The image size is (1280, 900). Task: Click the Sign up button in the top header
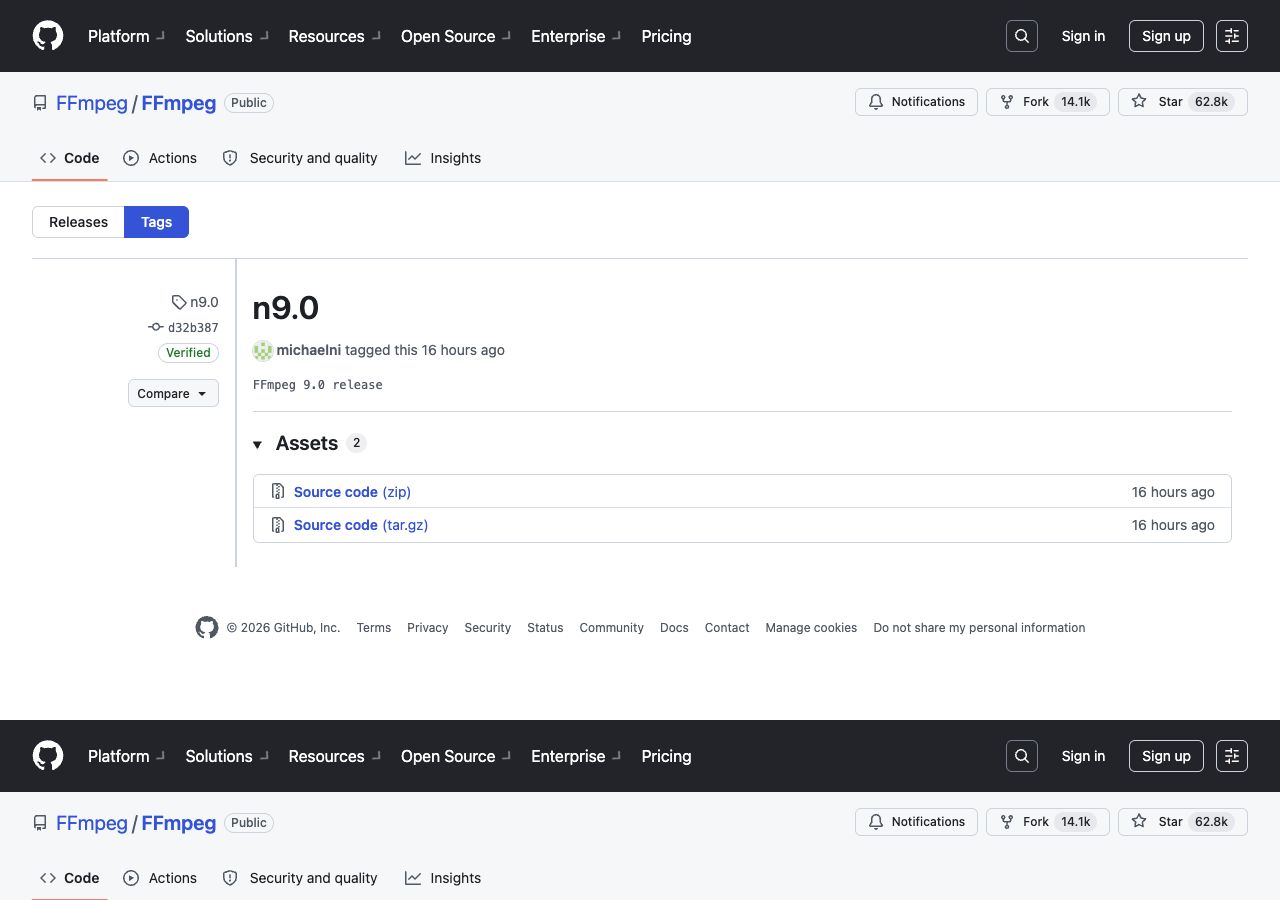click(1166, 36)
